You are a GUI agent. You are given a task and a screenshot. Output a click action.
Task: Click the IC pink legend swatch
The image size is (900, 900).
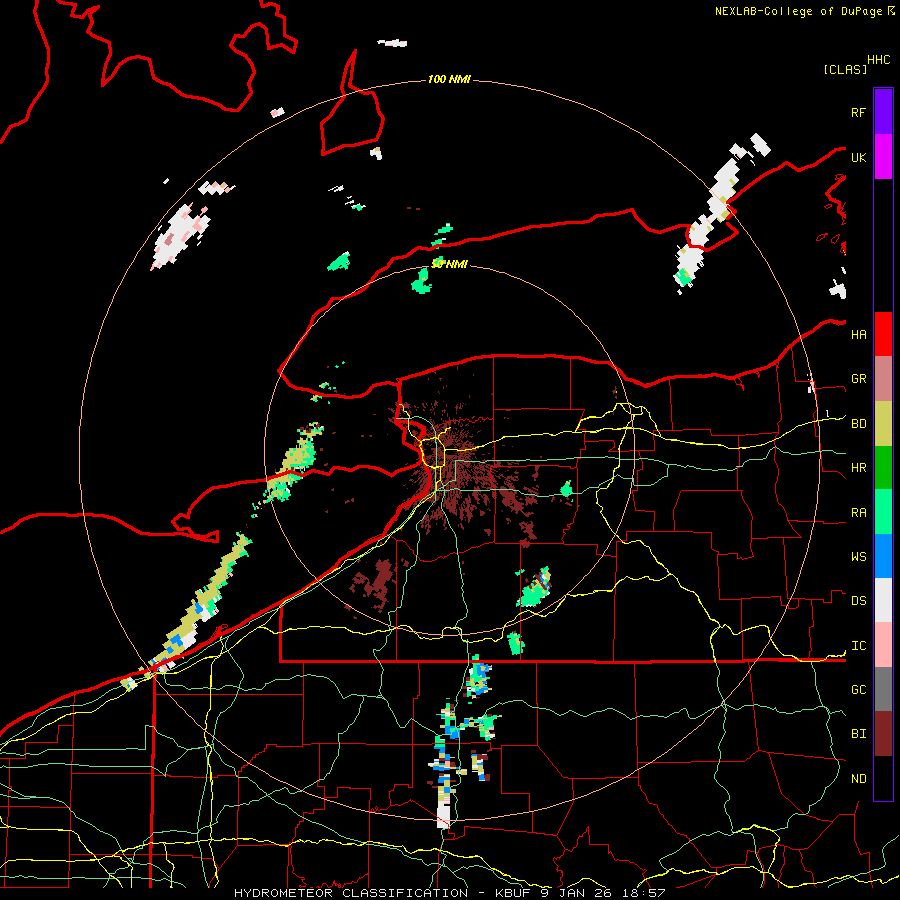point(883,645)
